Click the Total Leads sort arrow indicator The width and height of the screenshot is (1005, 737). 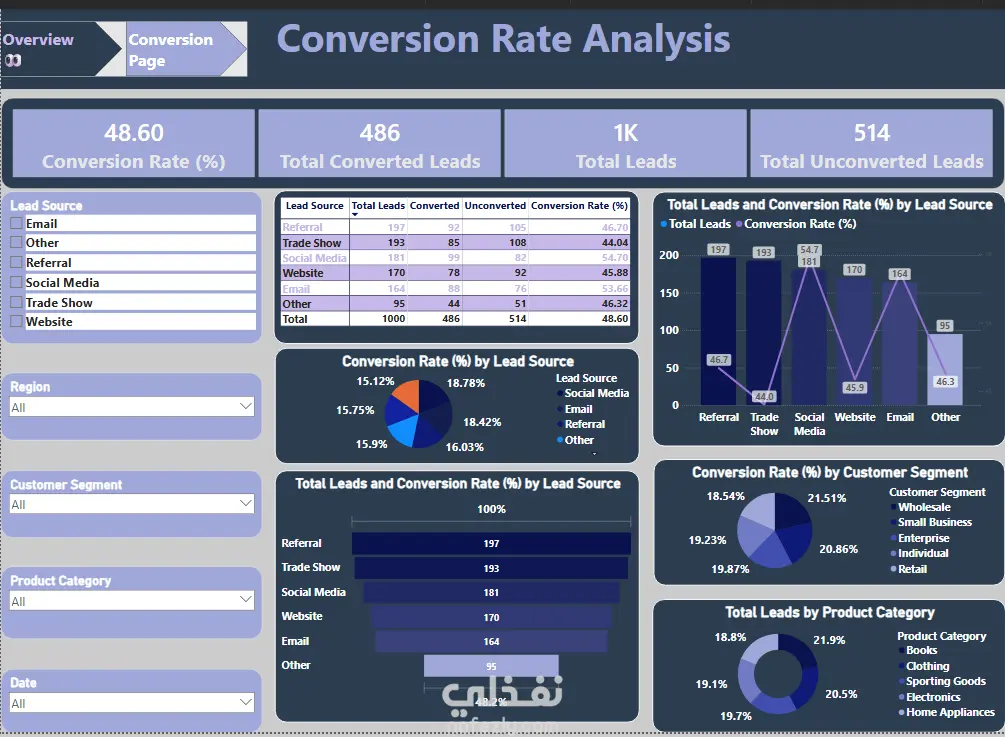point(355,215)
